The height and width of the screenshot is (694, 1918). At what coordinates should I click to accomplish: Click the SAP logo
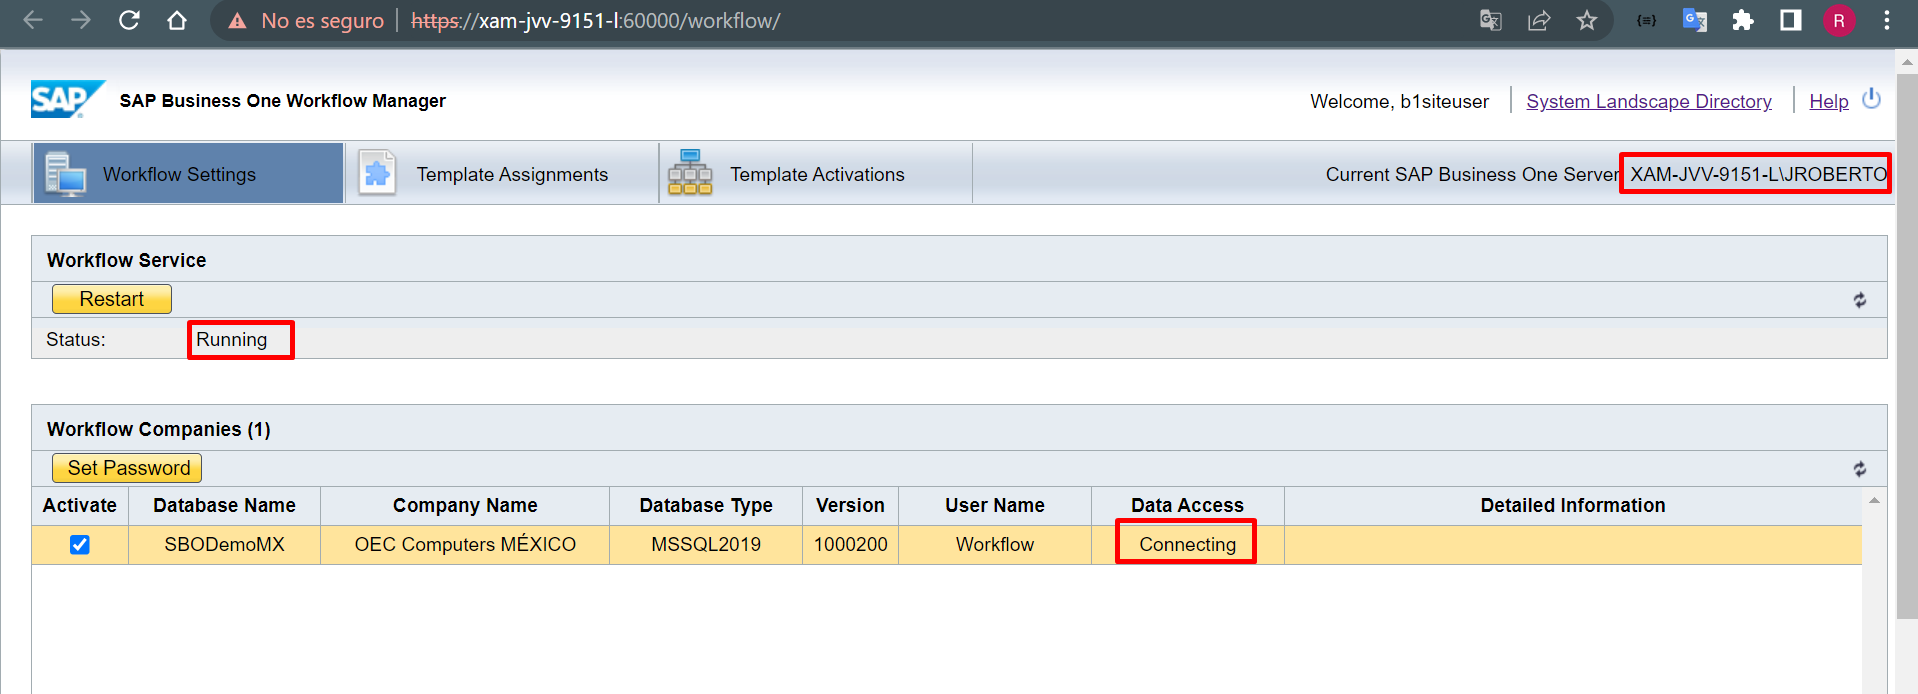coord(66,100)
